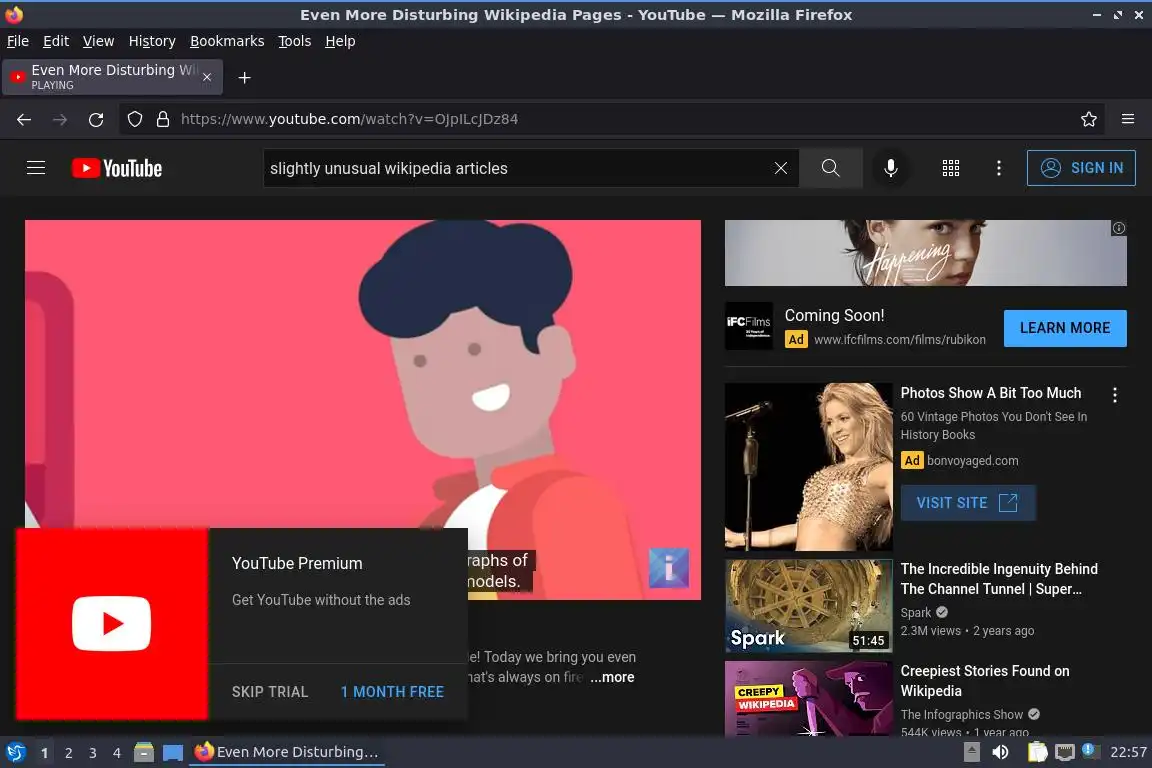The height and width of the screenshot is (768, 1152).
Task: Reload the page
Action: point(96,119)
